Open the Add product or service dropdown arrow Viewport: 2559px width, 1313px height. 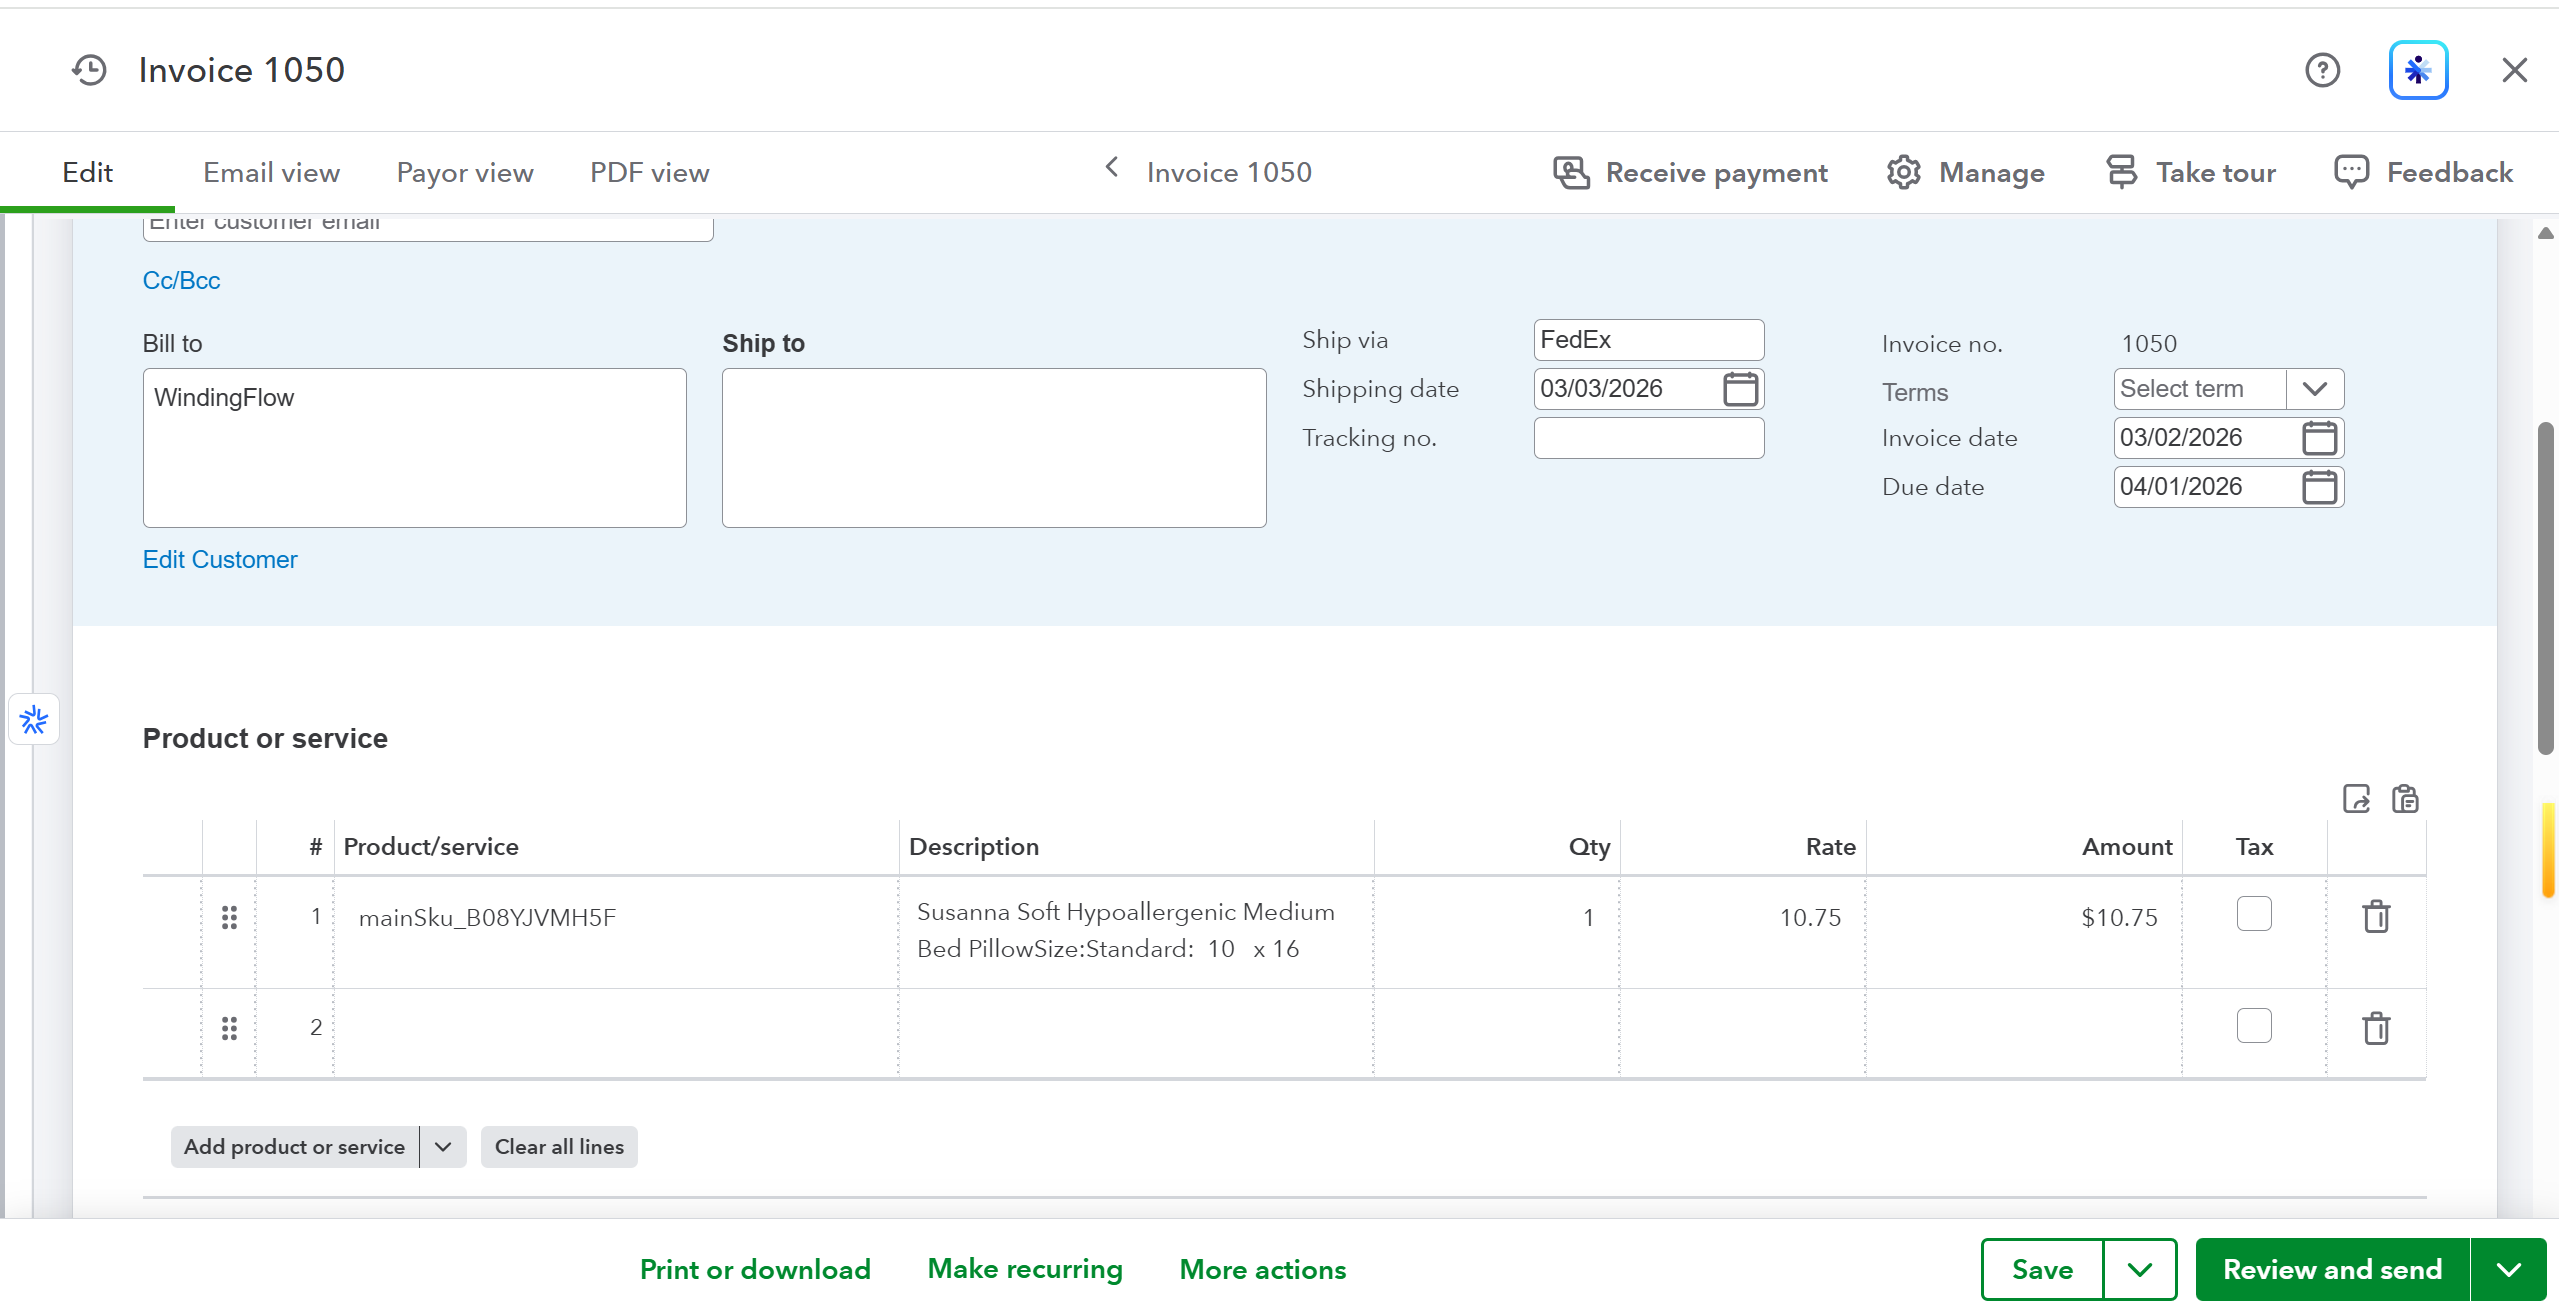443,1146
